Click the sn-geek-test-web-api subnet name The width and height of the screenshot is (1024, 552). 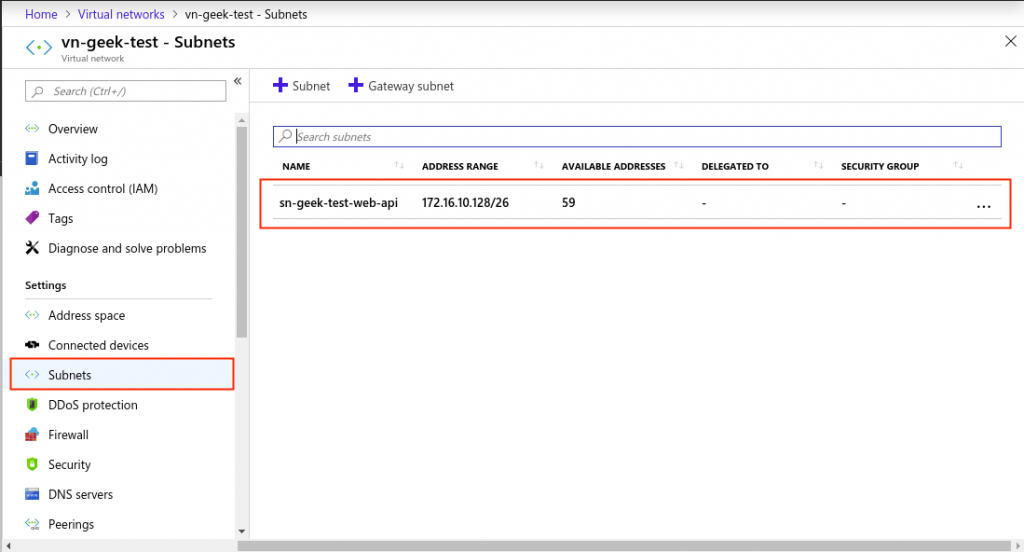[338, 203]
